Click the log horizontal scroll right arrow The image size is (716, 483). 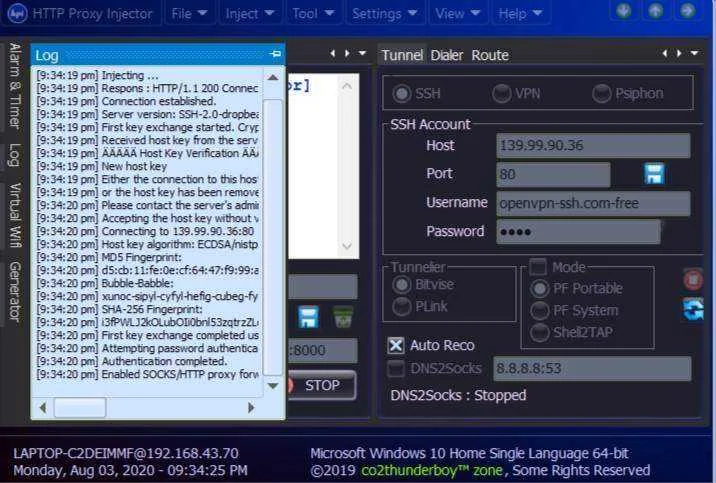point(251,407)
